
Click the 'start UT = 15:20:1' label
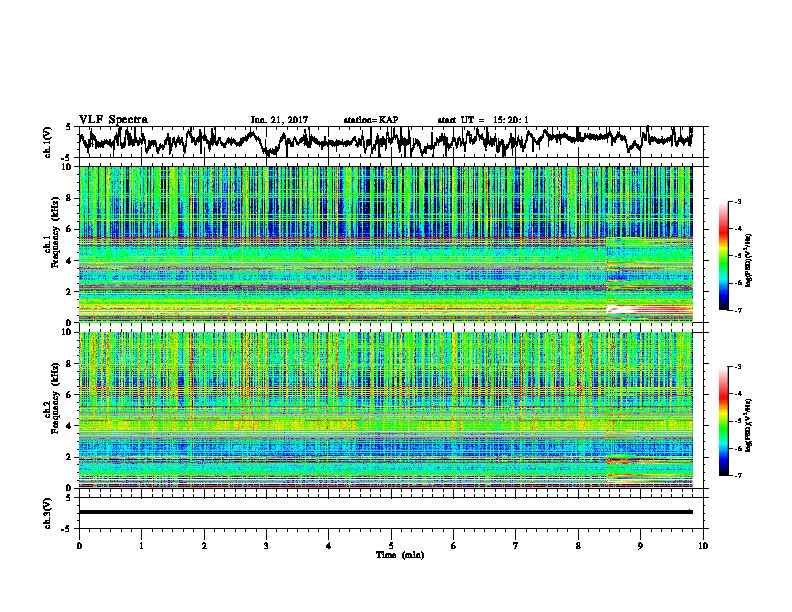pyautogui.click(x=483, y=120)
